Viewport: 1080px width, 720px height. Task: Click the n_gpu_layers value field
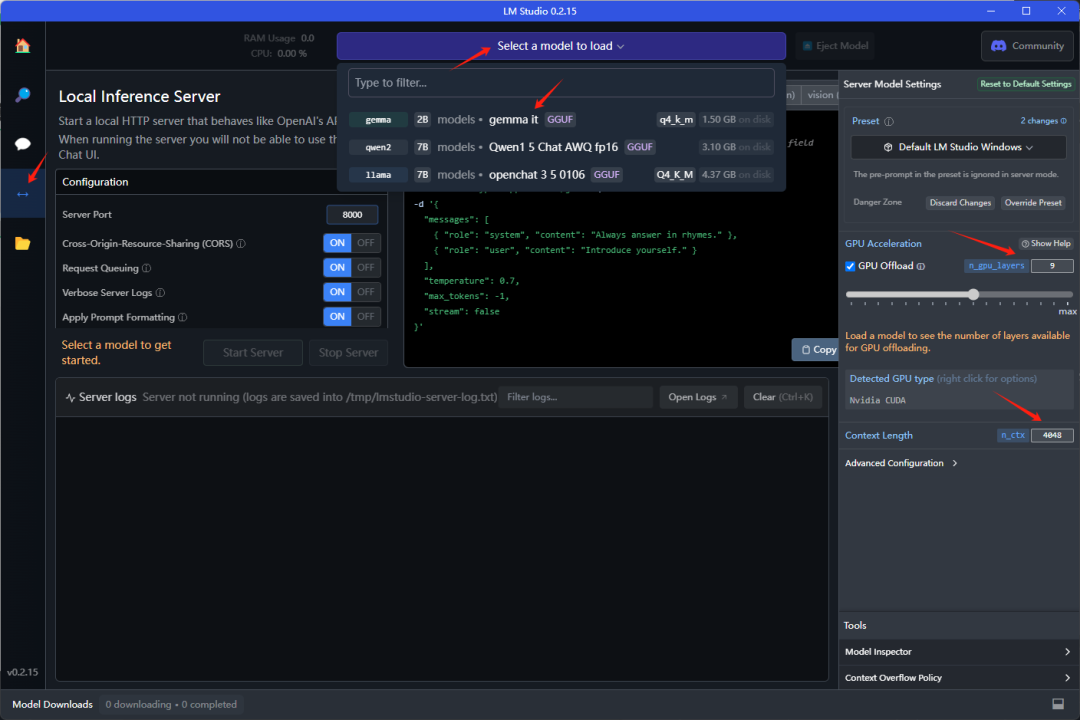point(1052,266)
